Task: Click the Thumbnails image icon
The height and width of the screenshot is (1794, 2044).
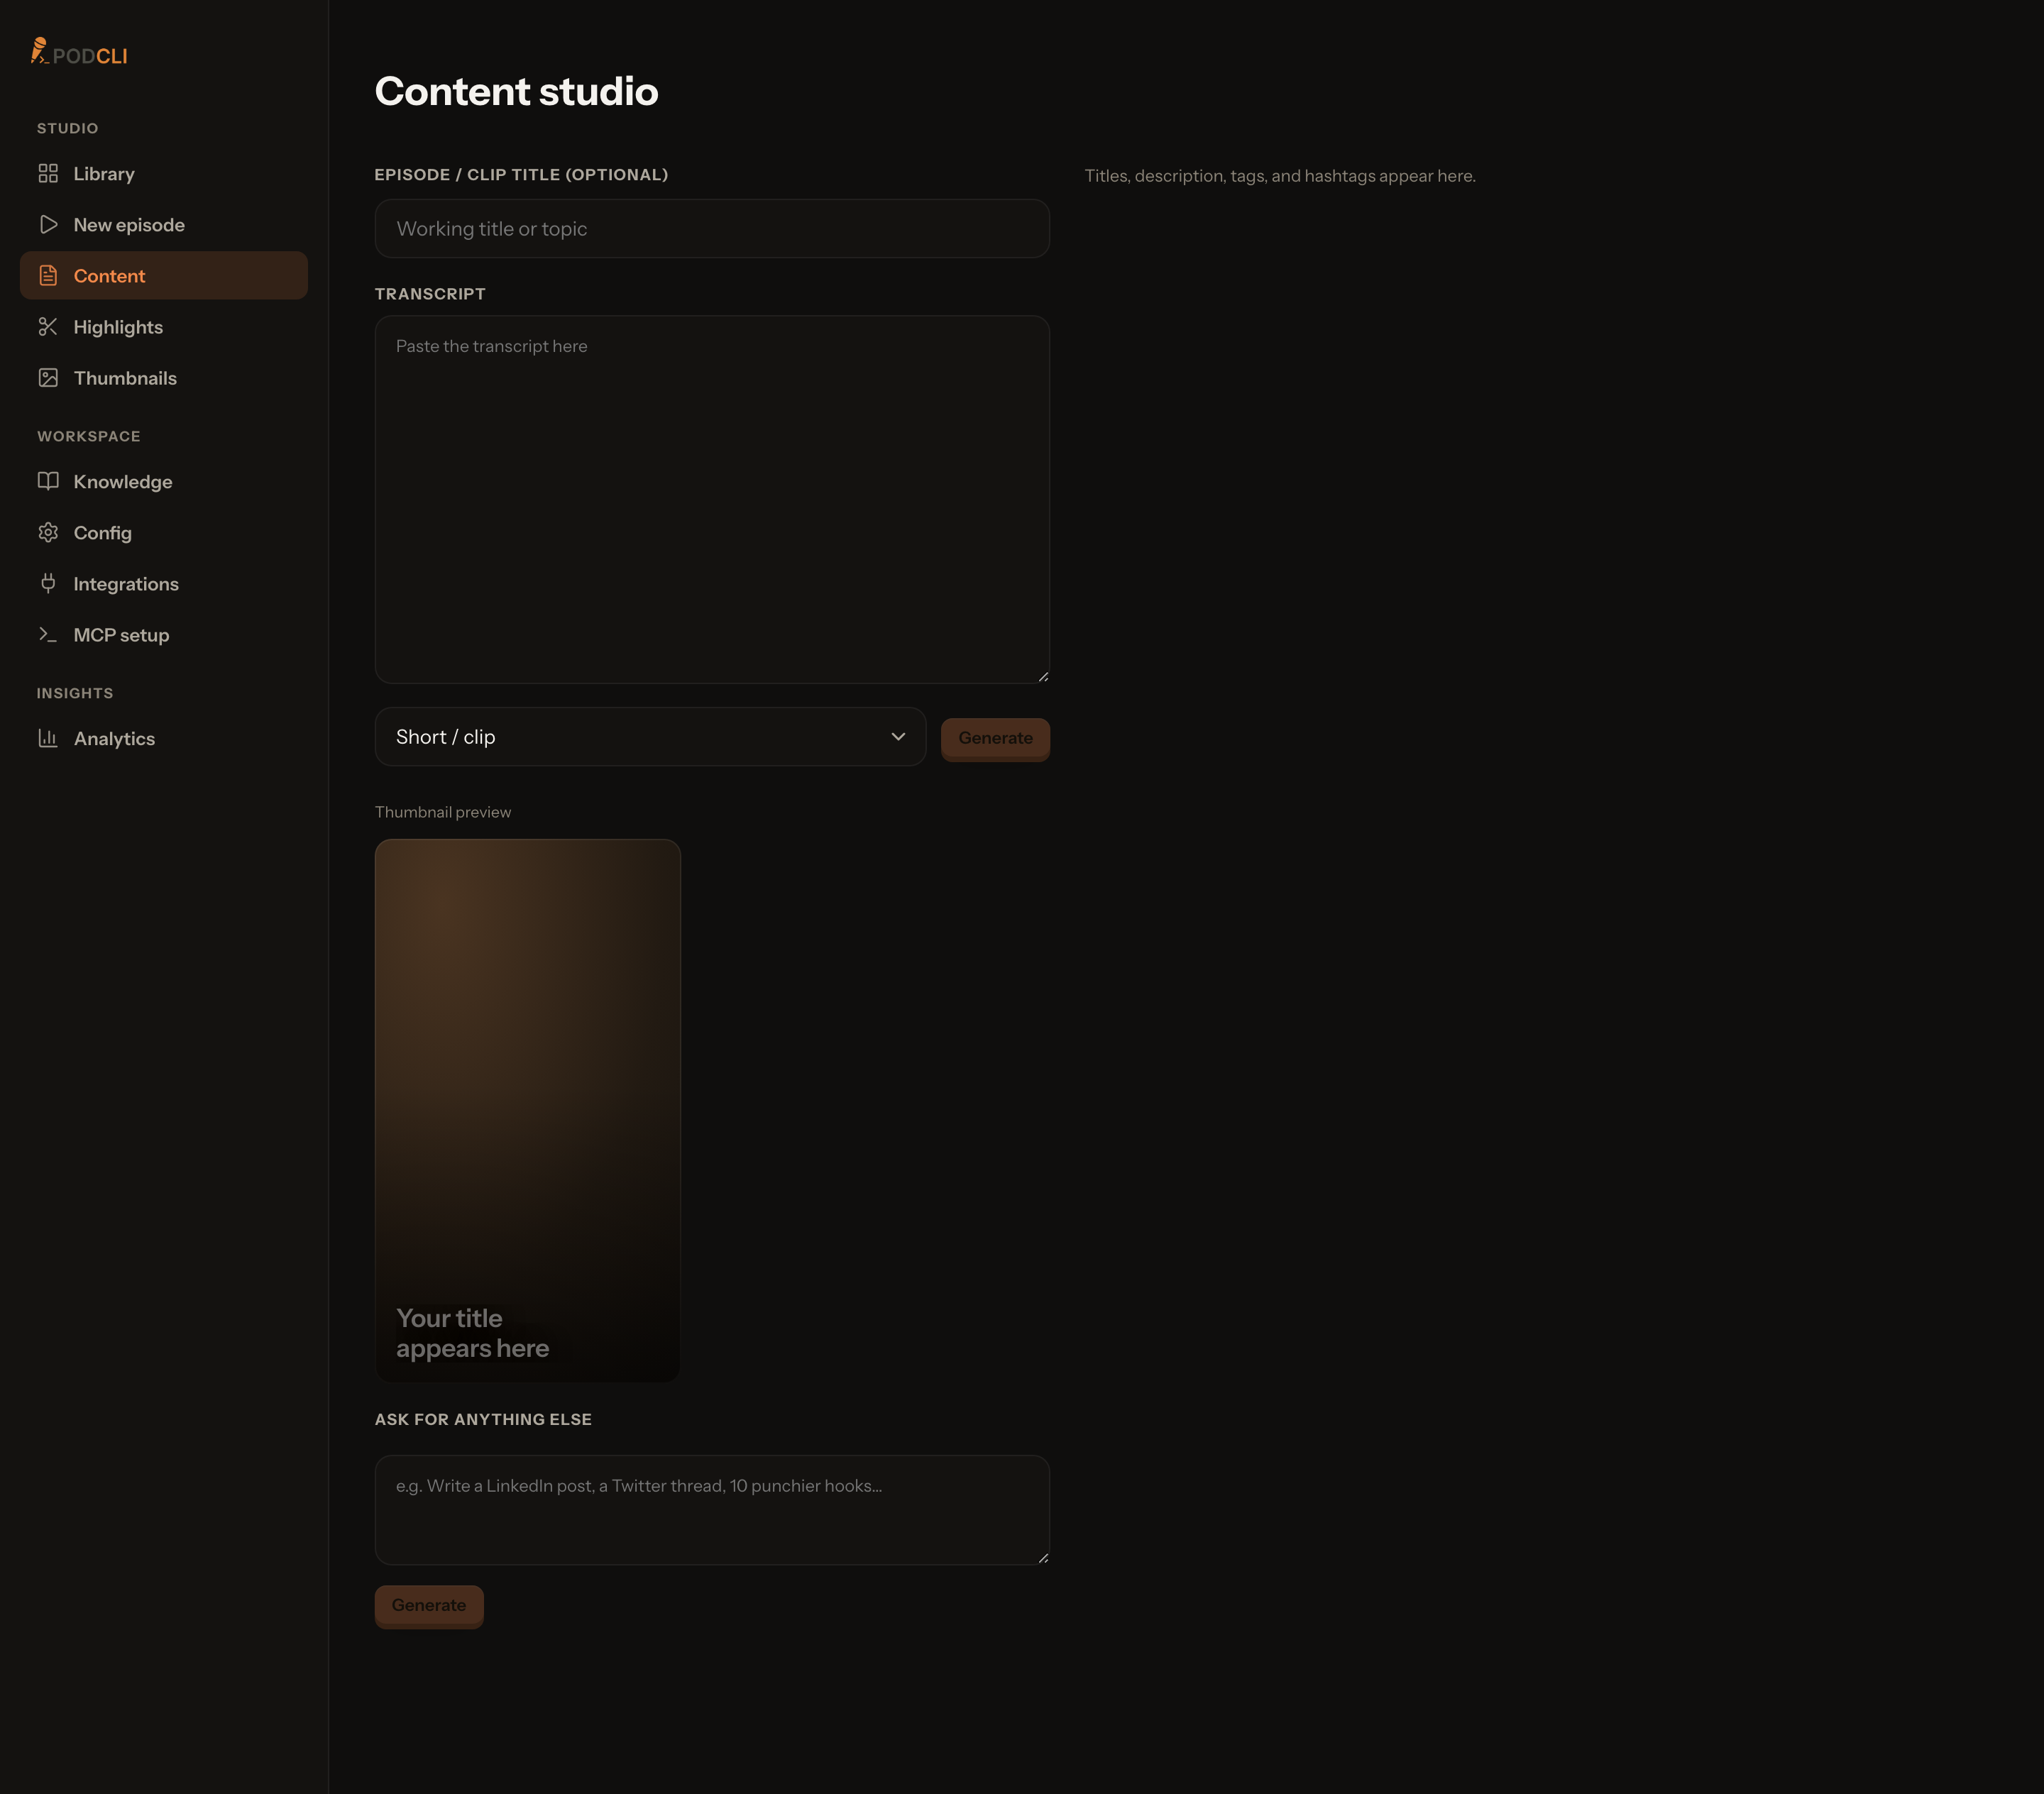Action: click(x=48, y=378)
